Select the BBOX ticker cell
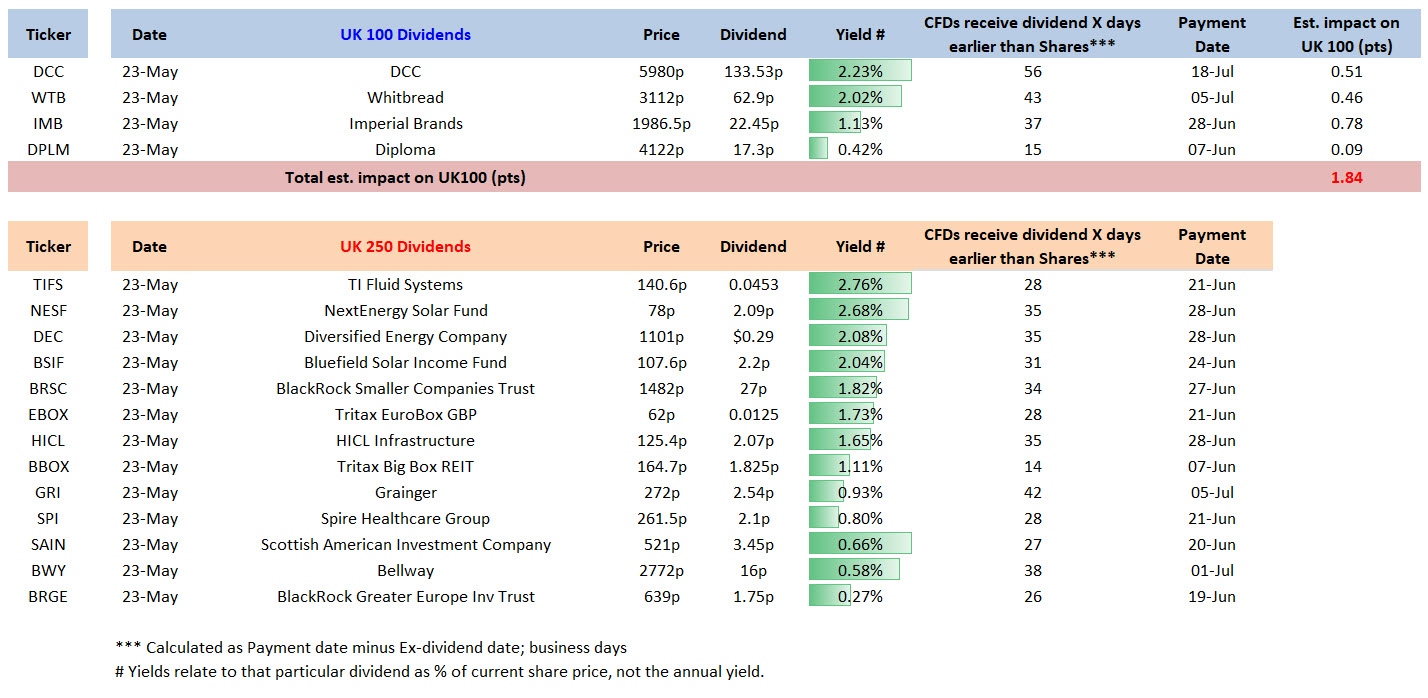The width and height of the screenshot is (1428, 698). (x=48, y=466)
